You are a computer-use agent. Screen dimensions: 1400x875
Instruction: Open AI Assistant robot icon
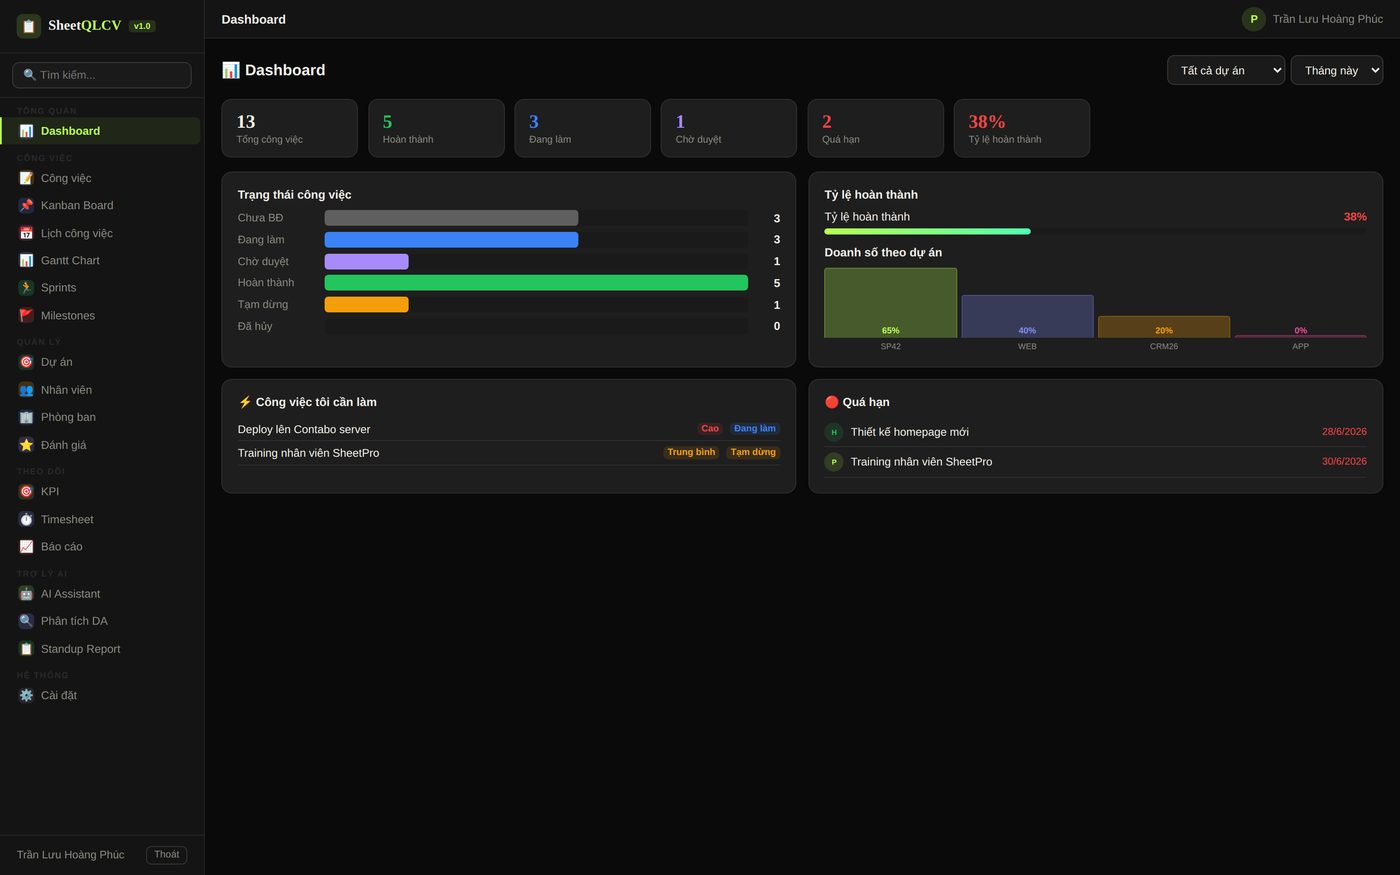click(x=26, y=594)
